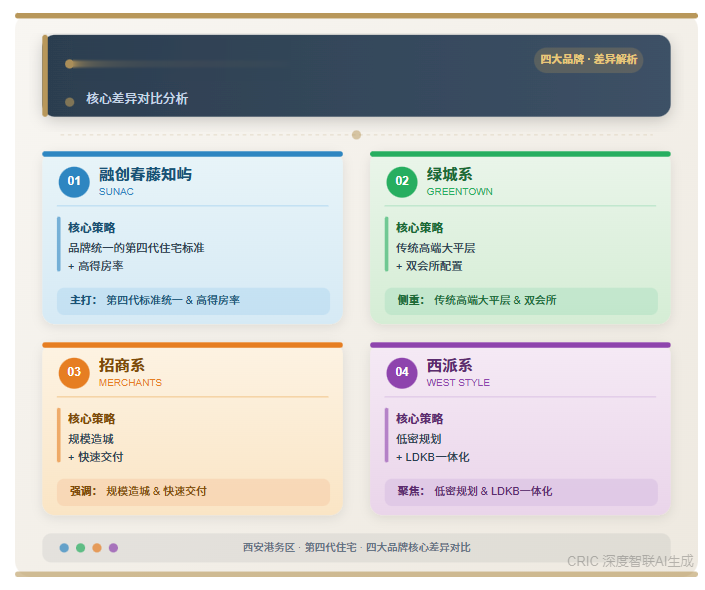Select the 西安港务区 footer caption

pos(357,548)
